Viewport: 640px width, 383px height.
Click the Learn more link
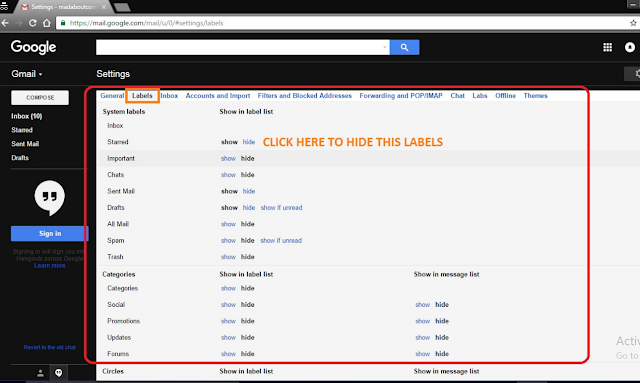(49, 265)
